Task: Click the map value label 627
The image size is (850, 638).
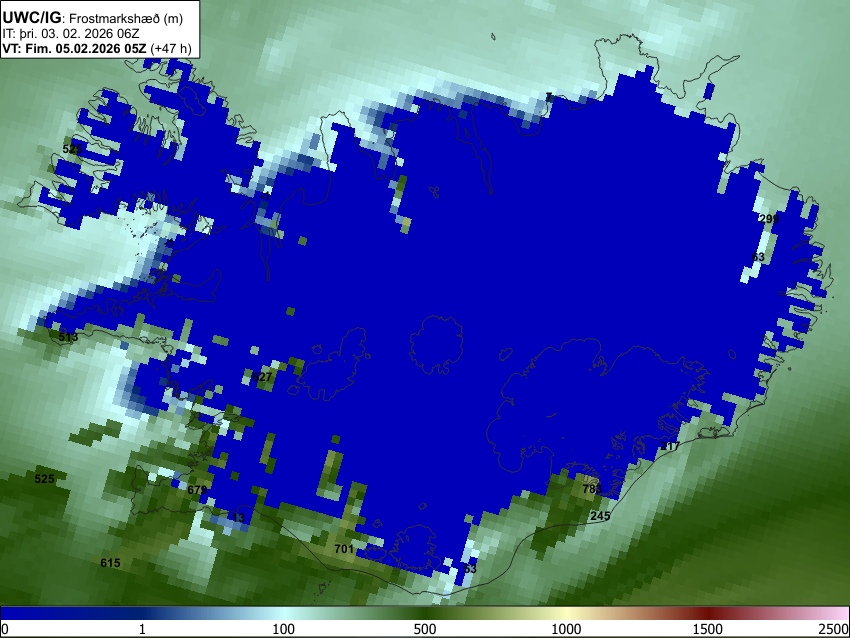Action: pyautogui.click(x=262, y=377)
